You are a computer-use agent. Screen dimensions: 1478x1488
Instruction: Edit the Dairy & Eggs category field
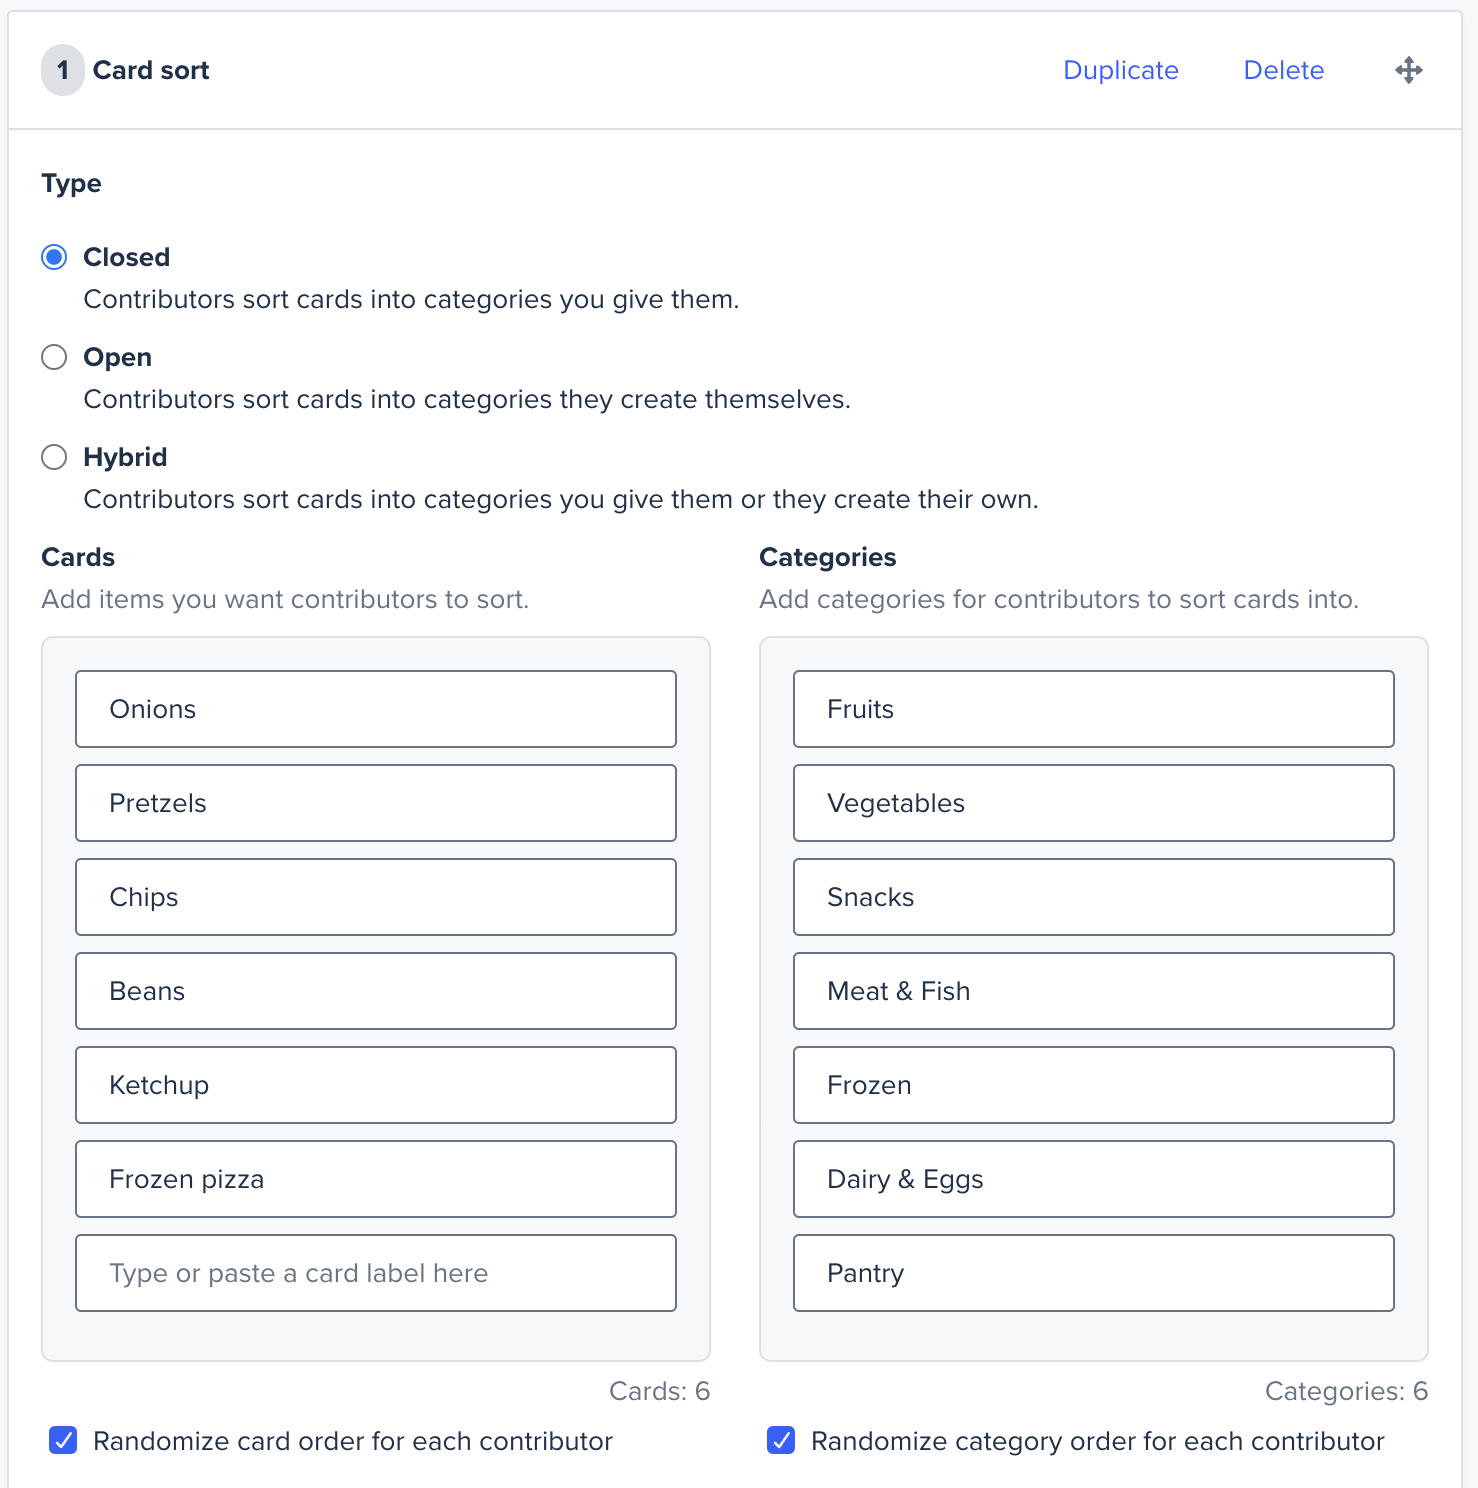1094,1179
